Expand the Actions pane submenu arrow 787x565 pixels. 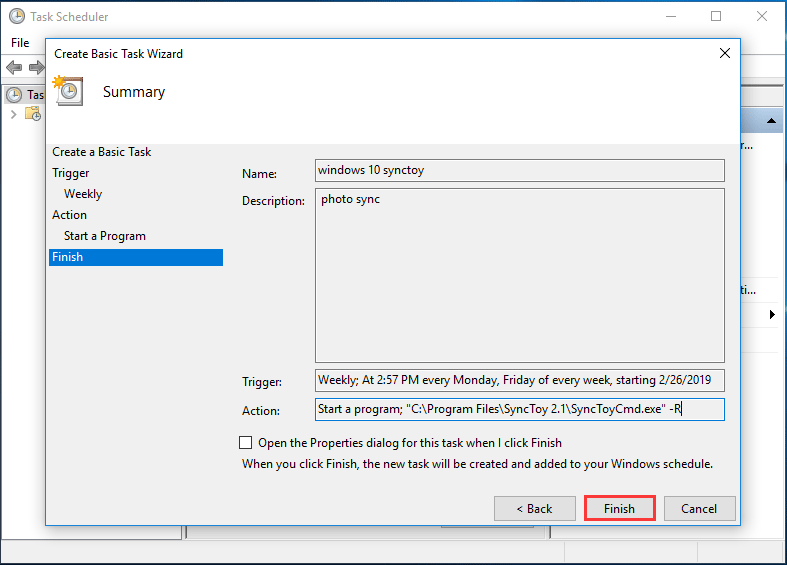point(772,315)
